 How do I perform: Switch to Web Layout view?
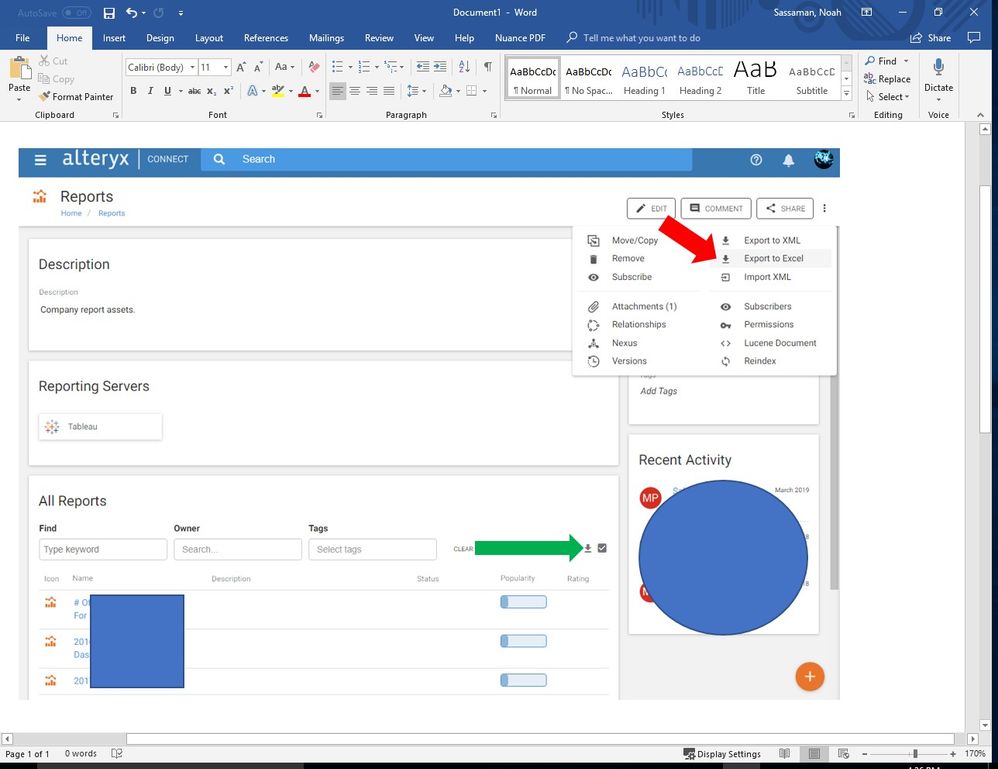click(843, 754)
